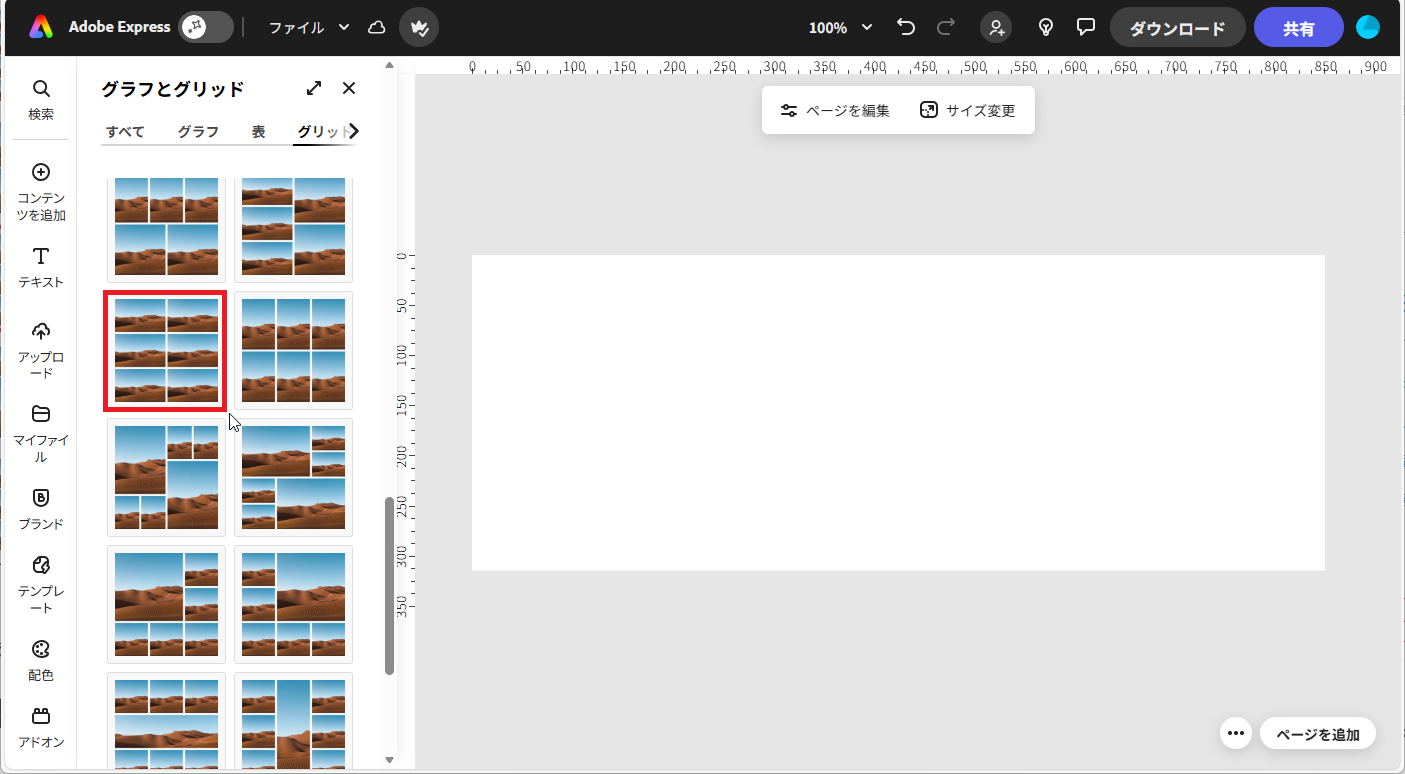Screen dimensions: 1405x774
Task: Click the ダウンロード button
Action: coord(1177,28)
